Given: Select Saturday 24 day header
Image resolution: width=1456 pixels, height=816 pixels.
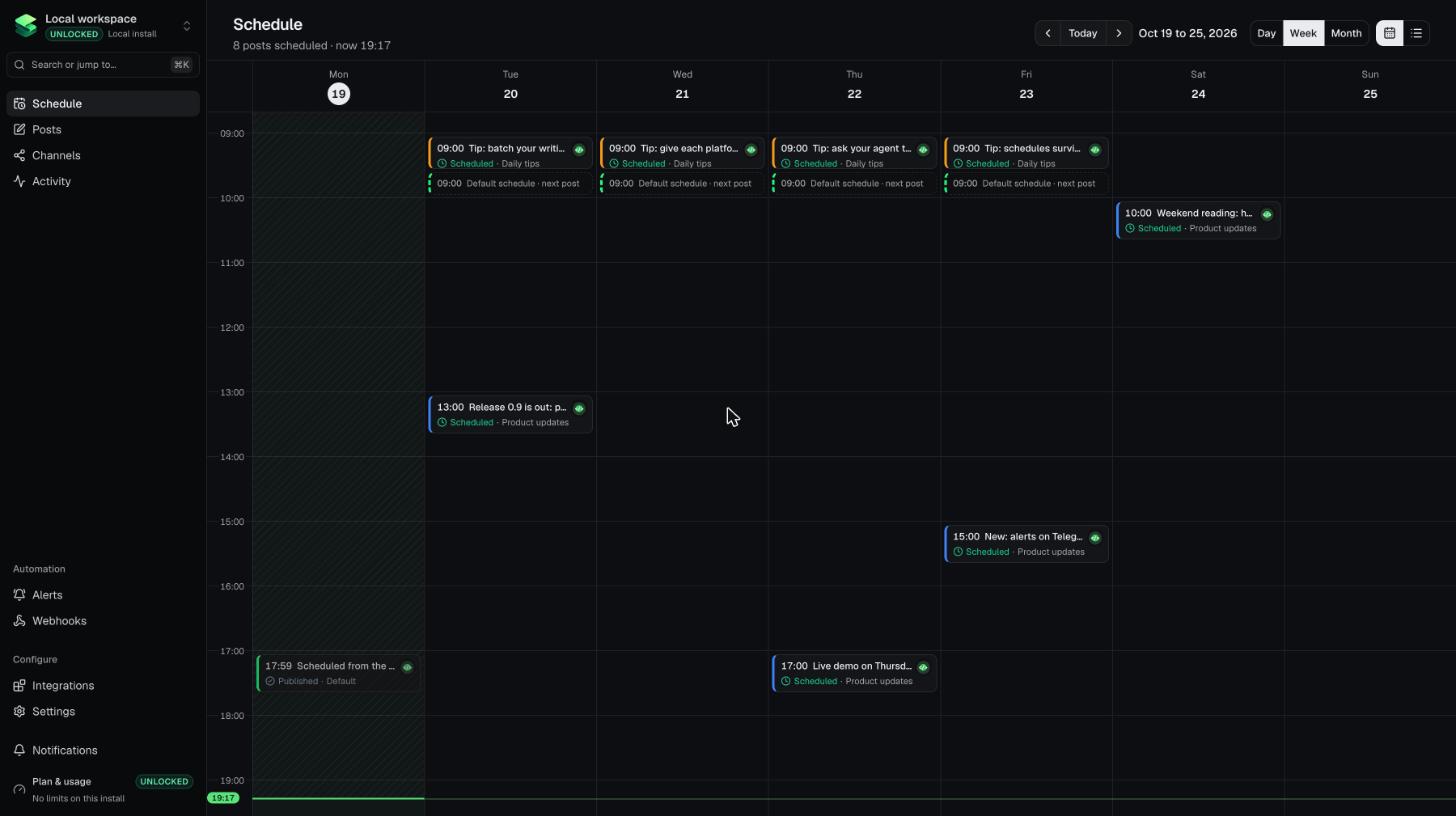Looking at the screenshot, I should [x=1198, y=86].
